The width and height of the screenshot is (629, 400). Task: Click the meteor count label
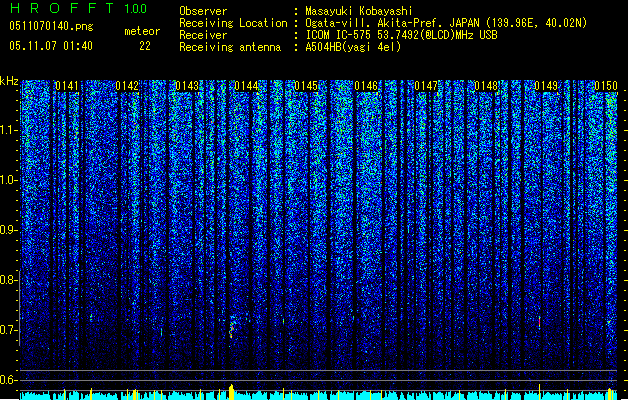[x=142, y=31]
